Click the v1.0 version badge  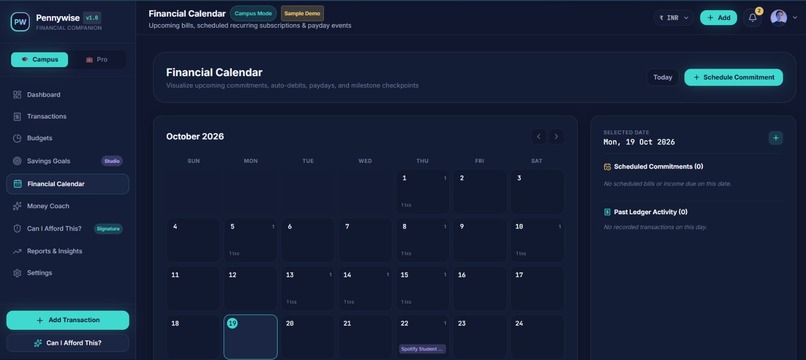91,18
